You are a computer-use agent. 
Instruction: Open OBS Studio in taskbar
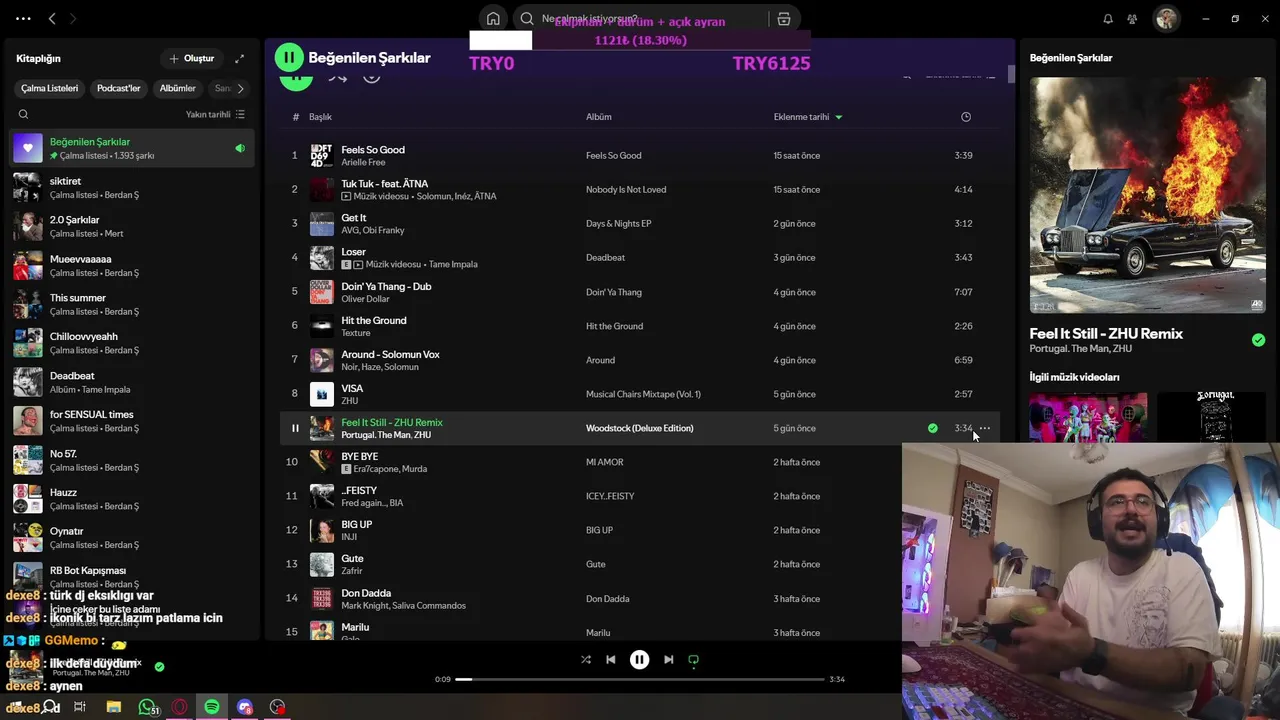pyautogui.click(x=277, y=707)
